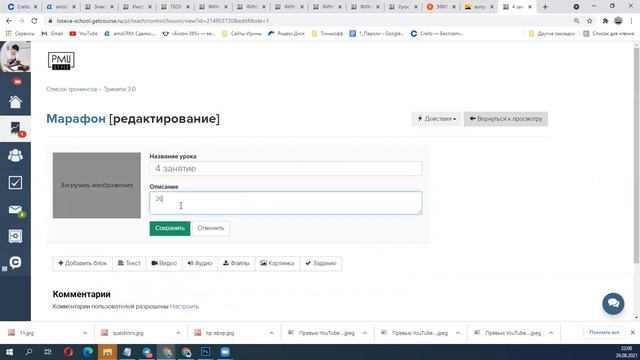Add a Видео block
This screenshot has width=640, height=360.
point(164,263)
